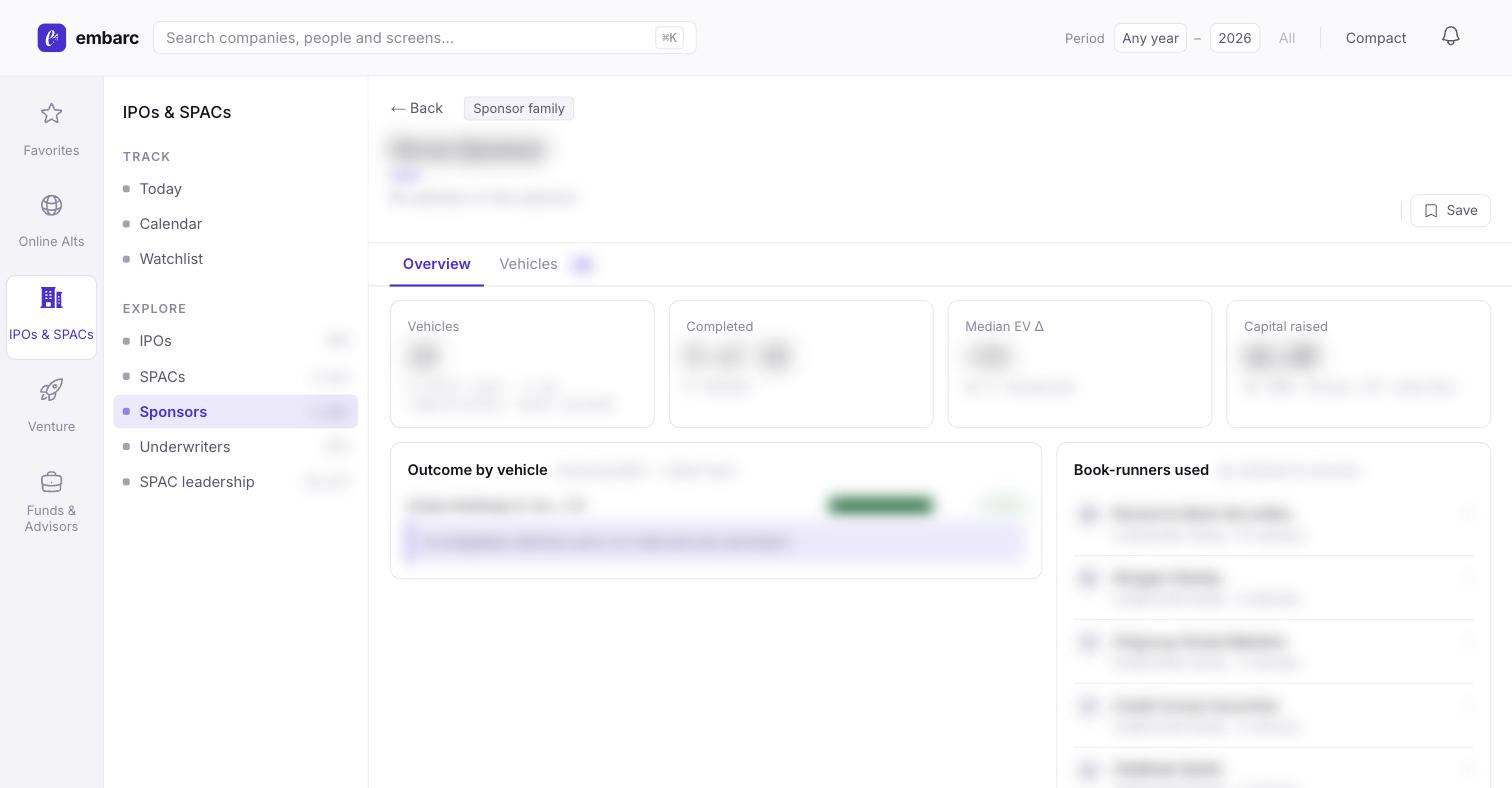Click the Book-runners used heading
This screenshot has height=788, width=1512.
pos(1141,470)
